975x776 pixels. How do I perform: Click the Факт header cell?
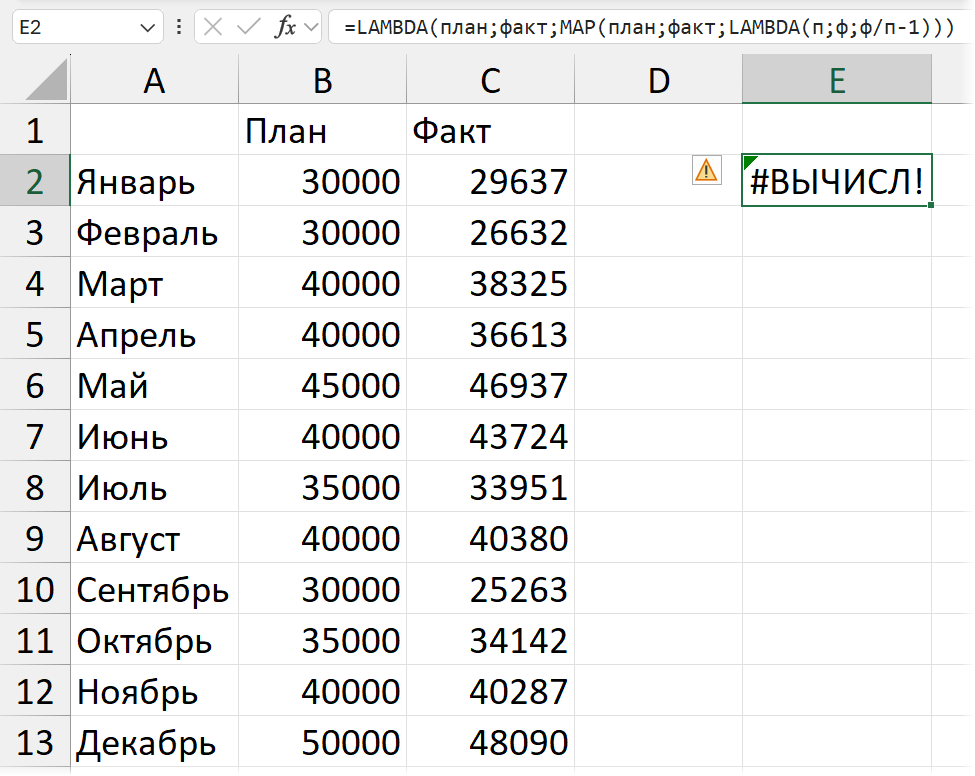click(x=490, y=129)
